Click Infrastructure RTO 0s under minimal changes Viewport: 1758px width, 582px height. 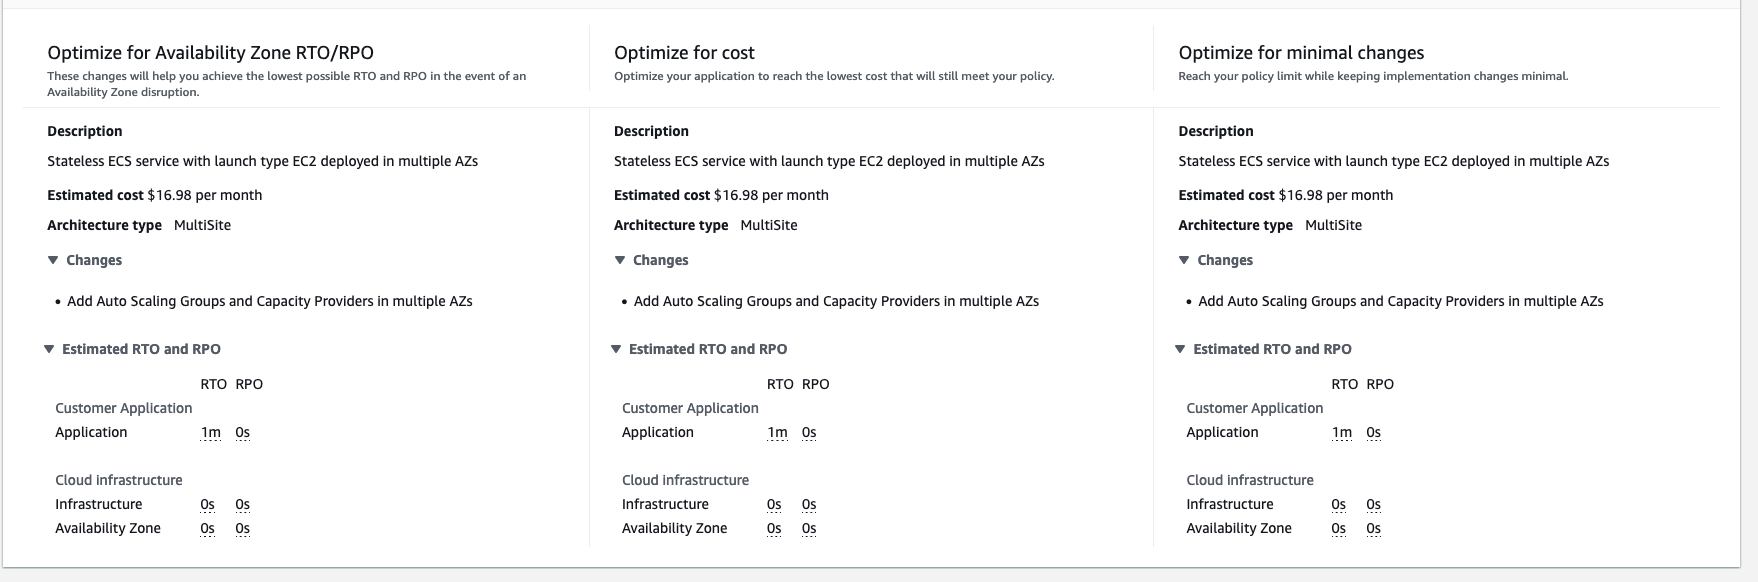(1339, 504)
